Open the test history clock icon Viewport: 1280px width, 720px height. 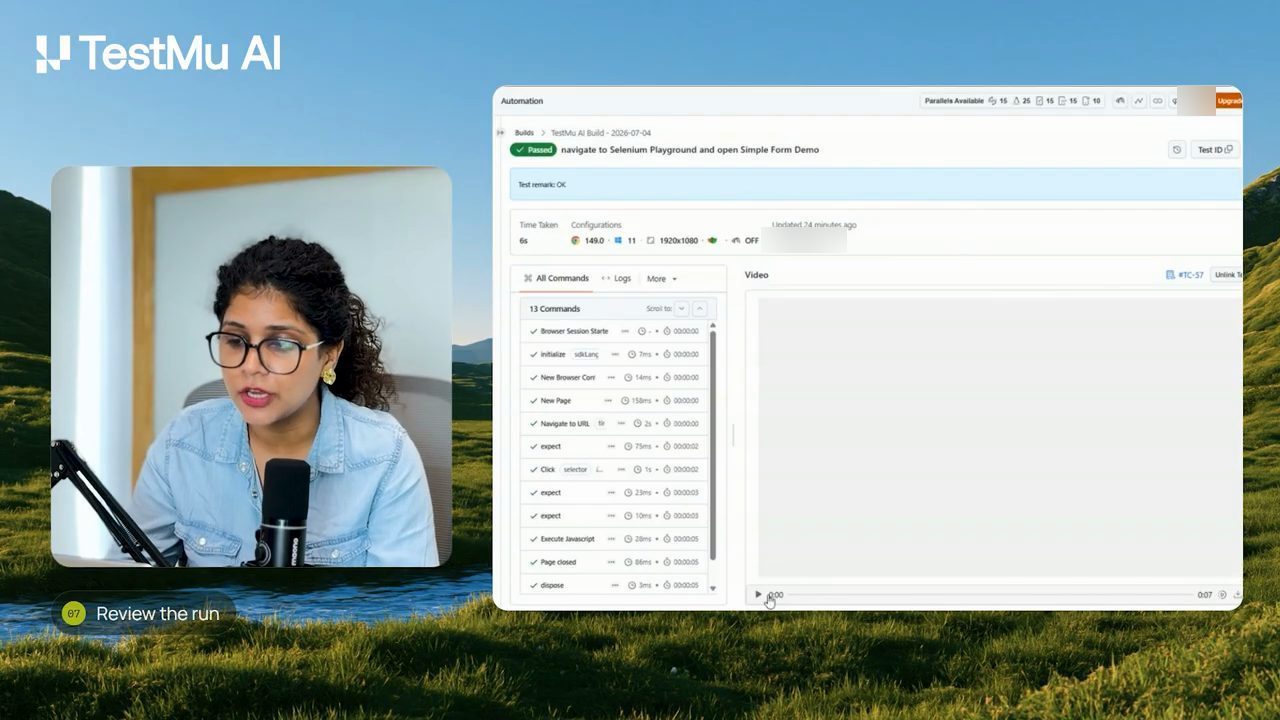1177,150
